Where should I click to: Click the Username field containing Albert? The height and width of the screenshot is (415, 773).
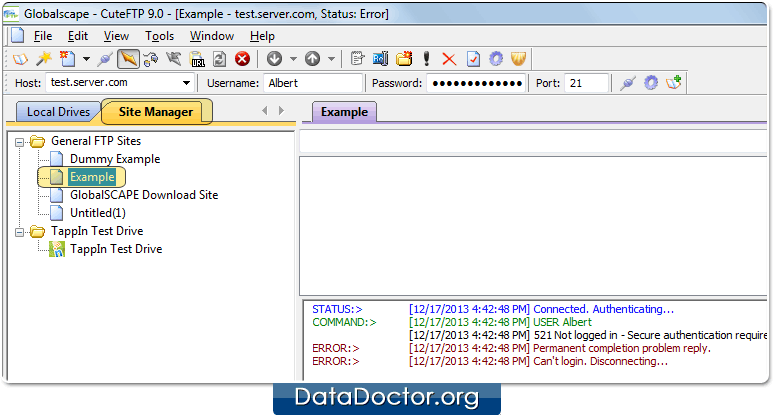tap(313, 83)
